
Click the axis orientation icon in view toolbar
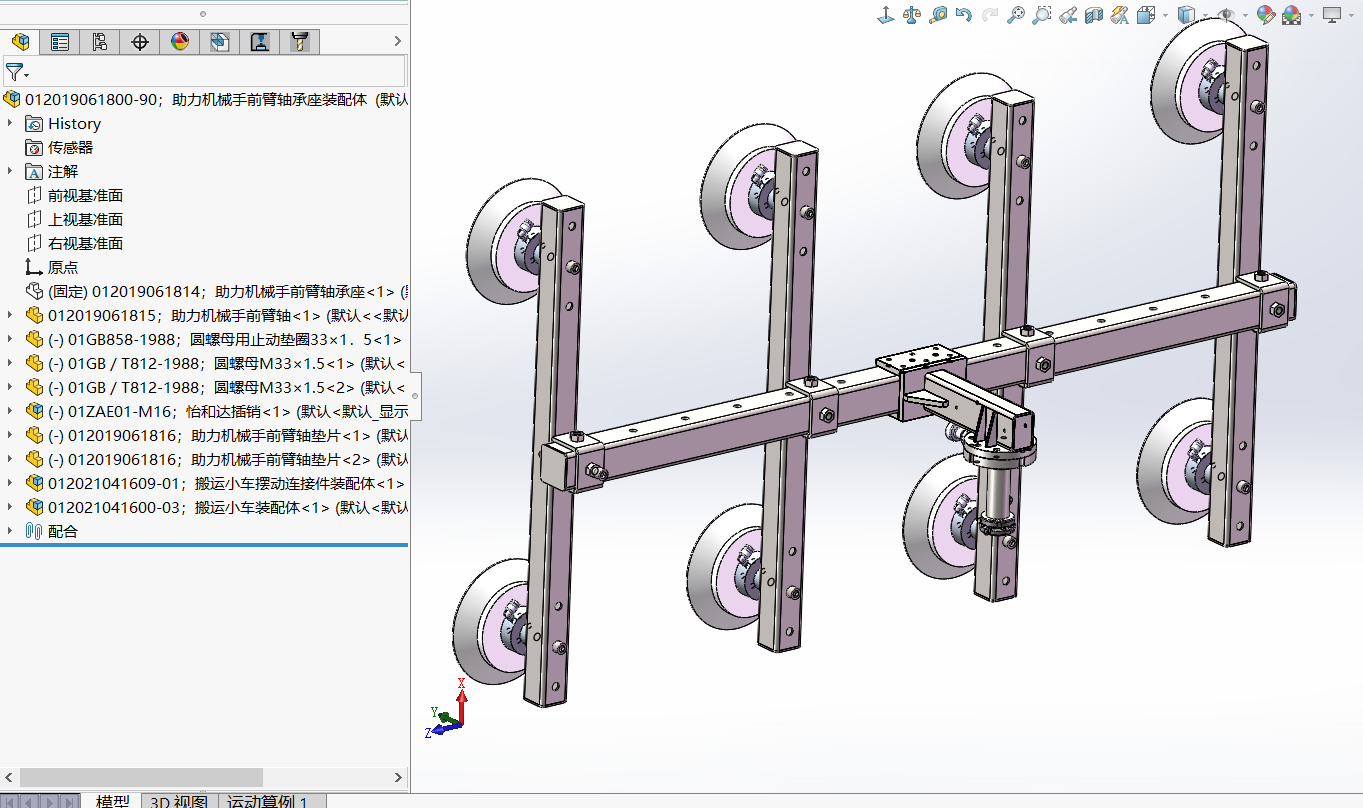click(885, 15)
